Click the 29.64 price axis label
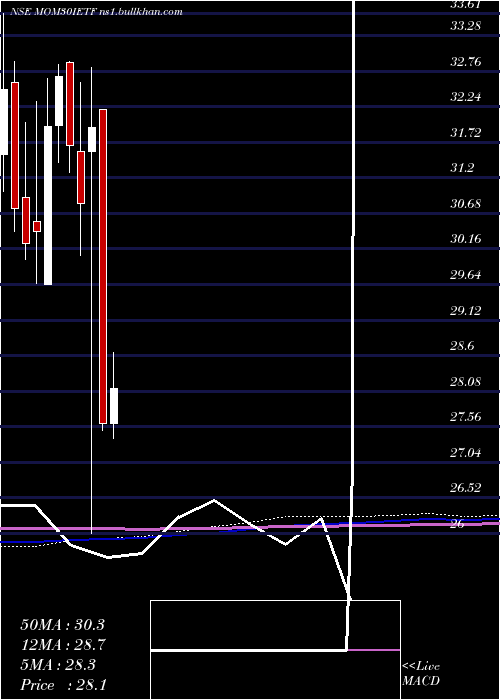The width and height of the screenshot is (500, 700). [466, 275]
